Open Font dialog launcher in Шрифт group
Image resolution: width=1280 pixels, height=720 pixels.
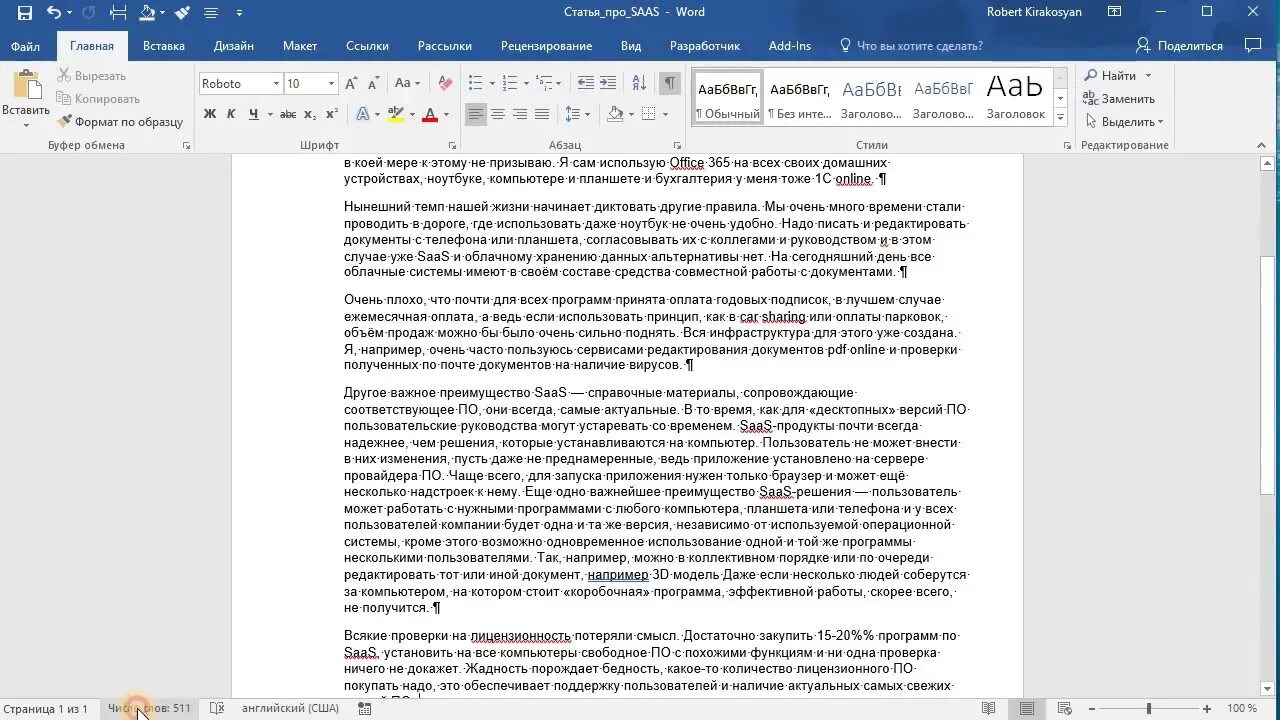(453, 146)
